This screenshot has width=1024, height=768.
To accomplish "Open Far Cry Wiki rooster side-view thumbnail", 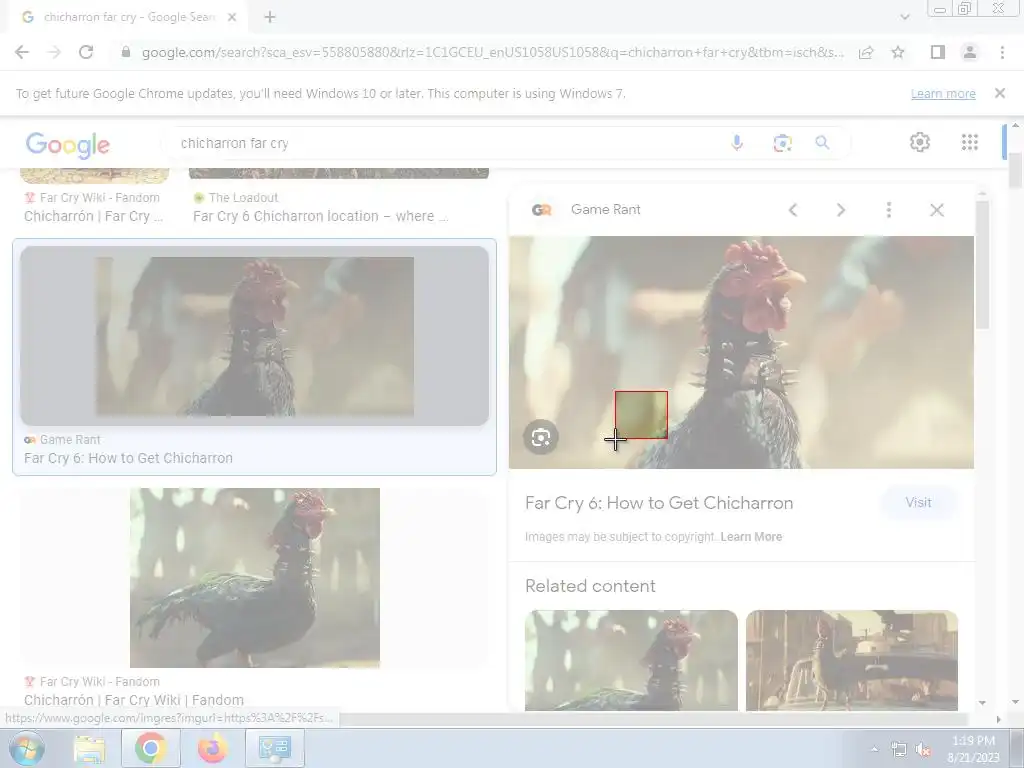I will [x=255, y=577].
